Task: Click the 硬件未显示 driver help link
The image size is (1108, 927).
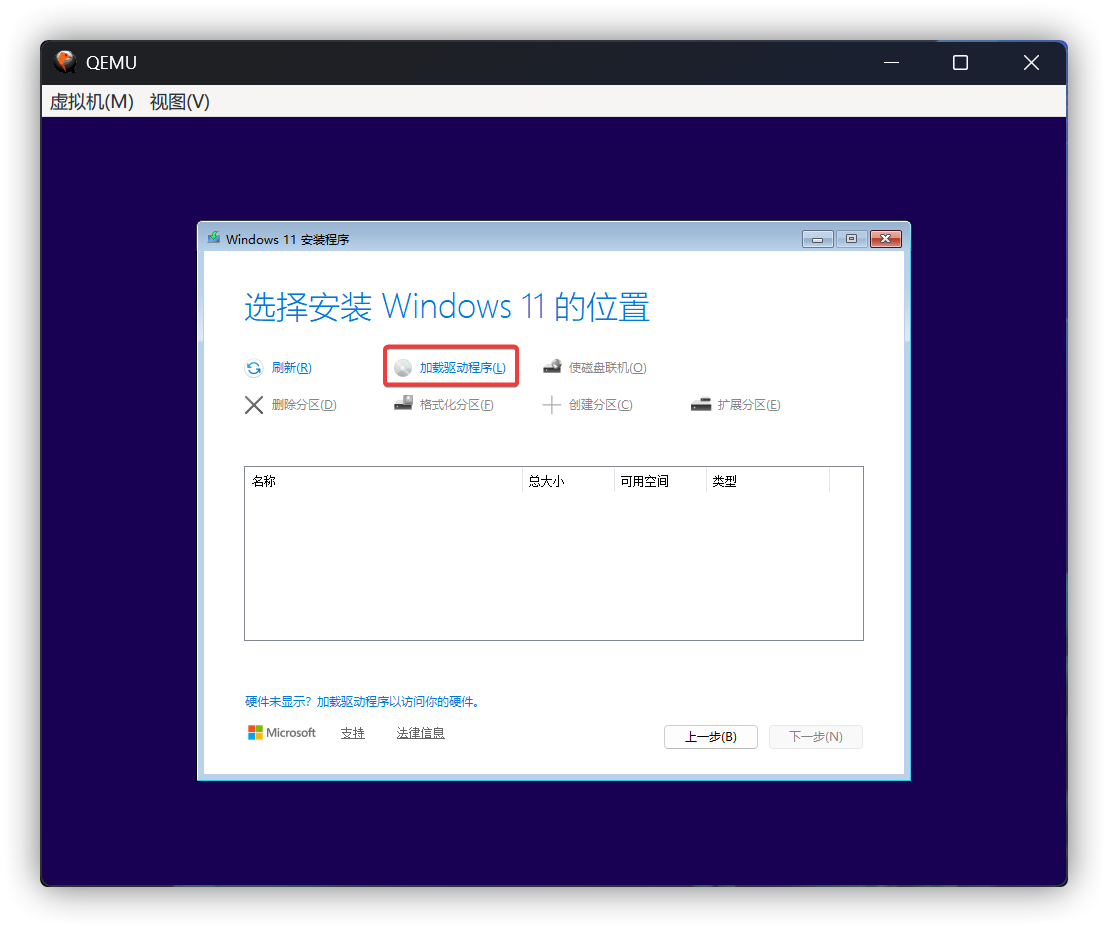Action: [363, 701]
